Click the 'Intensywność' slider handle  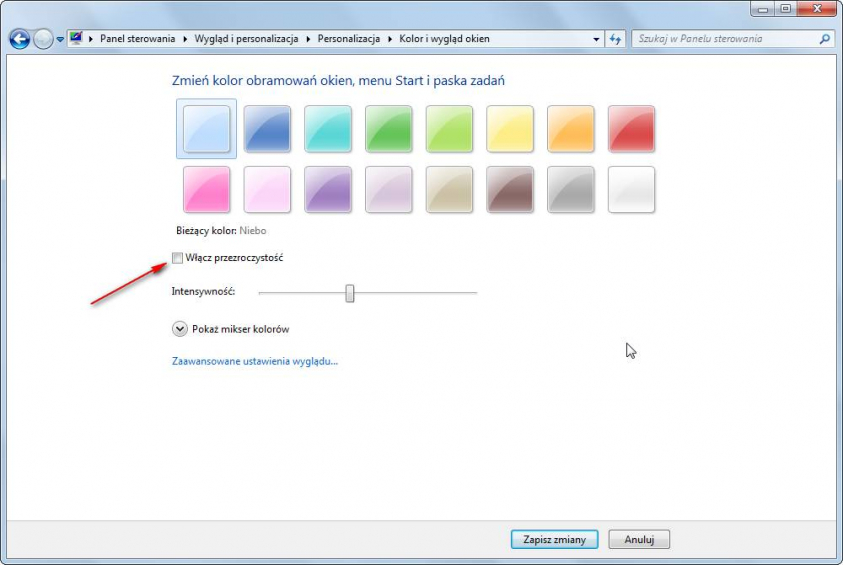350,293
